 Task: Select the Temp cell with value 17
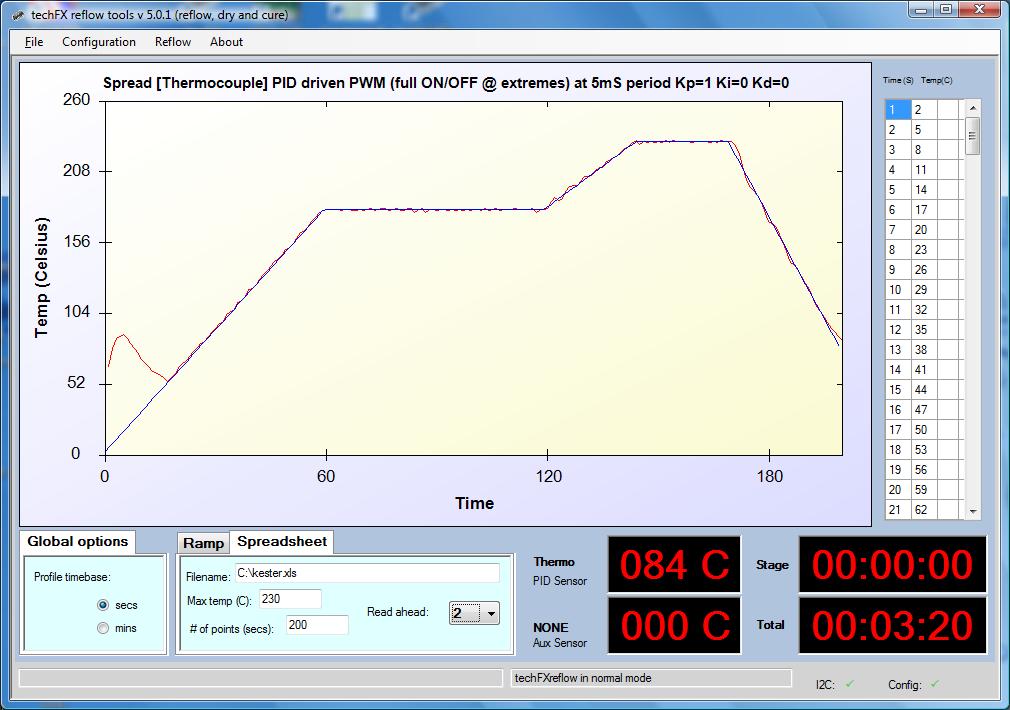pyautogui.click(x=924, y=209)
